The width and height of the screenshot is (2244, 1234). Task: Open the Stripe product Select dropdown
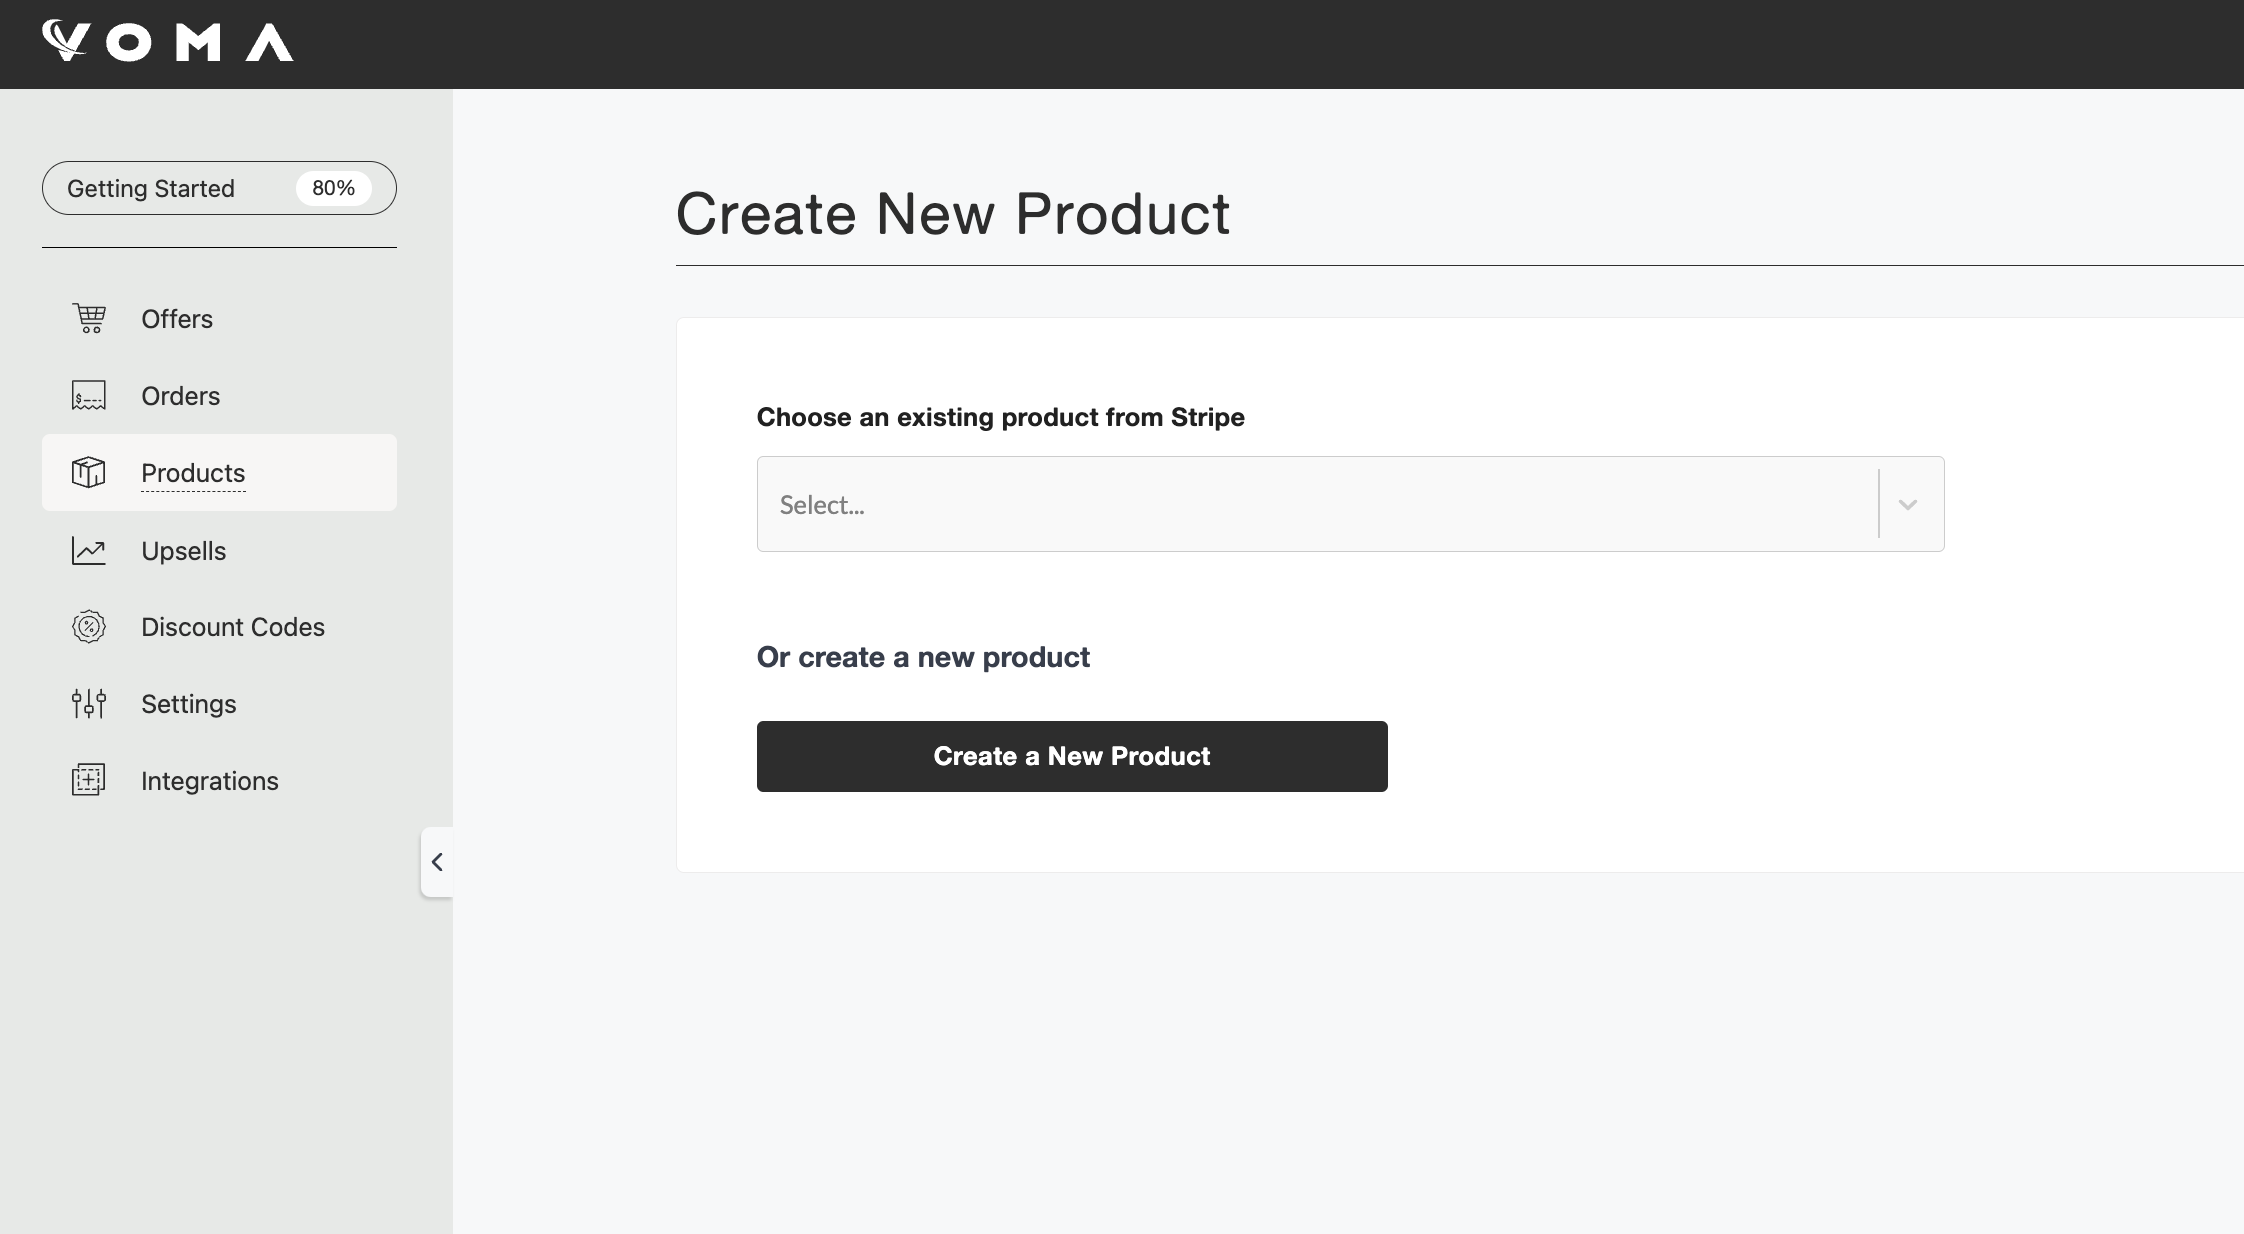click(x=1350, y=504)
